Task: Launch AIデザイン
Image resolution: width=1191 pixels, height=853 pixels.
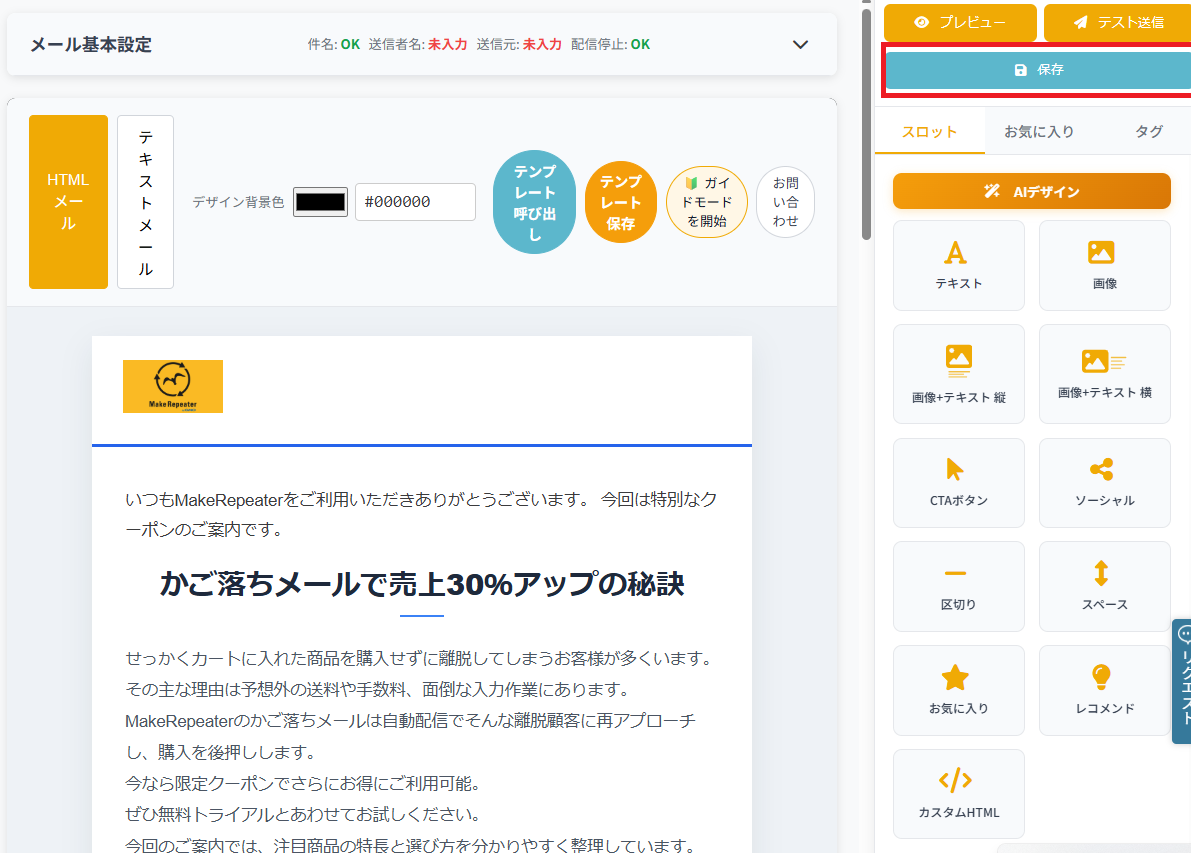Action: click(1031, 190)
